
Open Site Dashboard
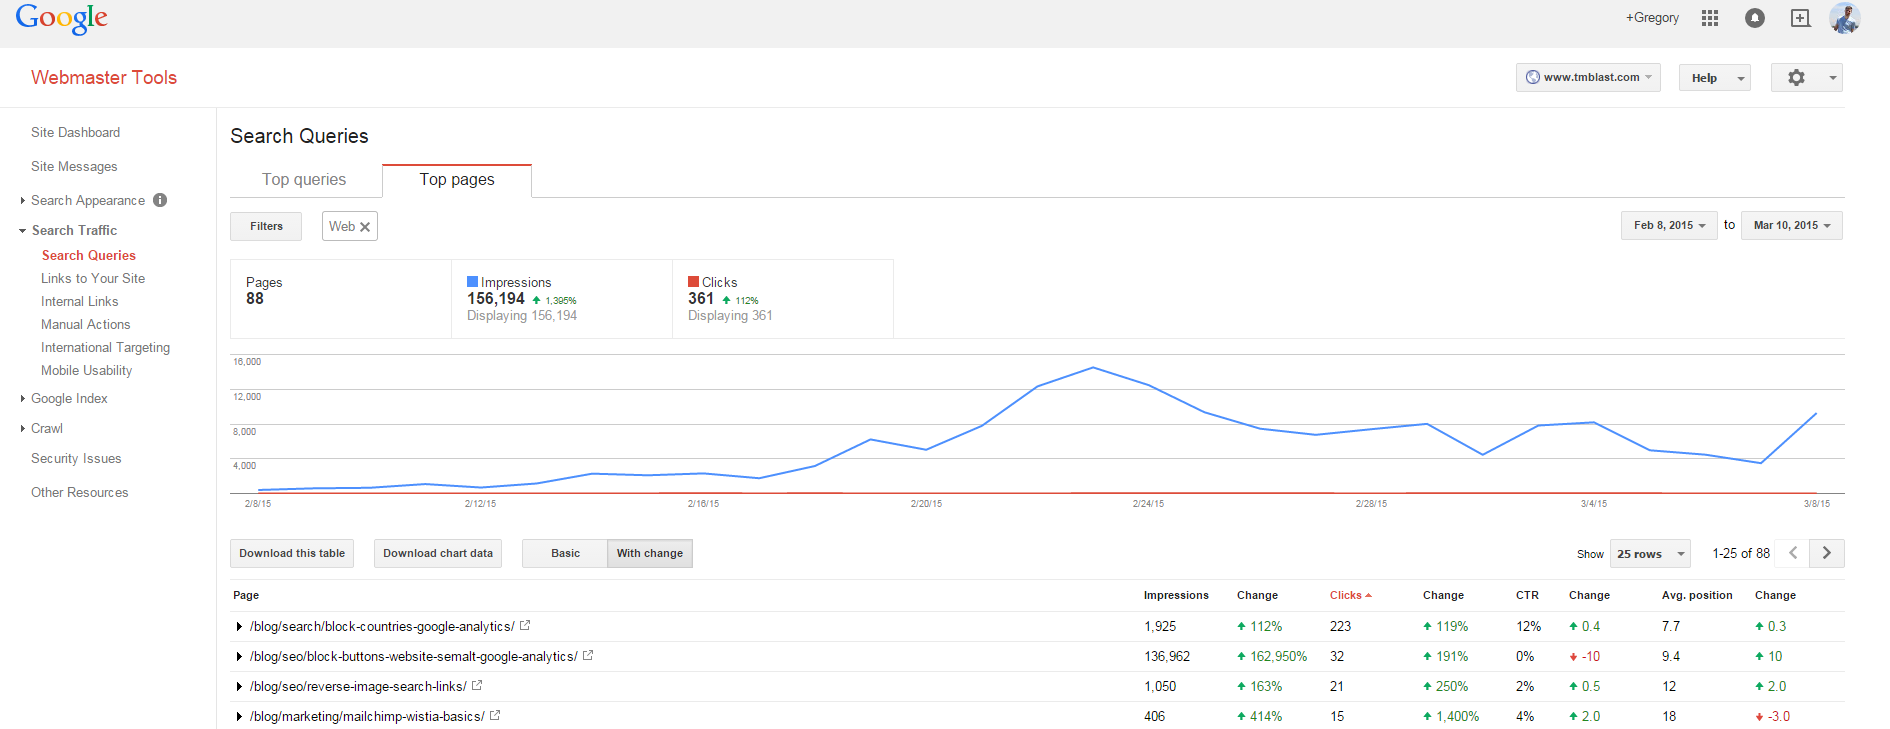pos(75,132)
